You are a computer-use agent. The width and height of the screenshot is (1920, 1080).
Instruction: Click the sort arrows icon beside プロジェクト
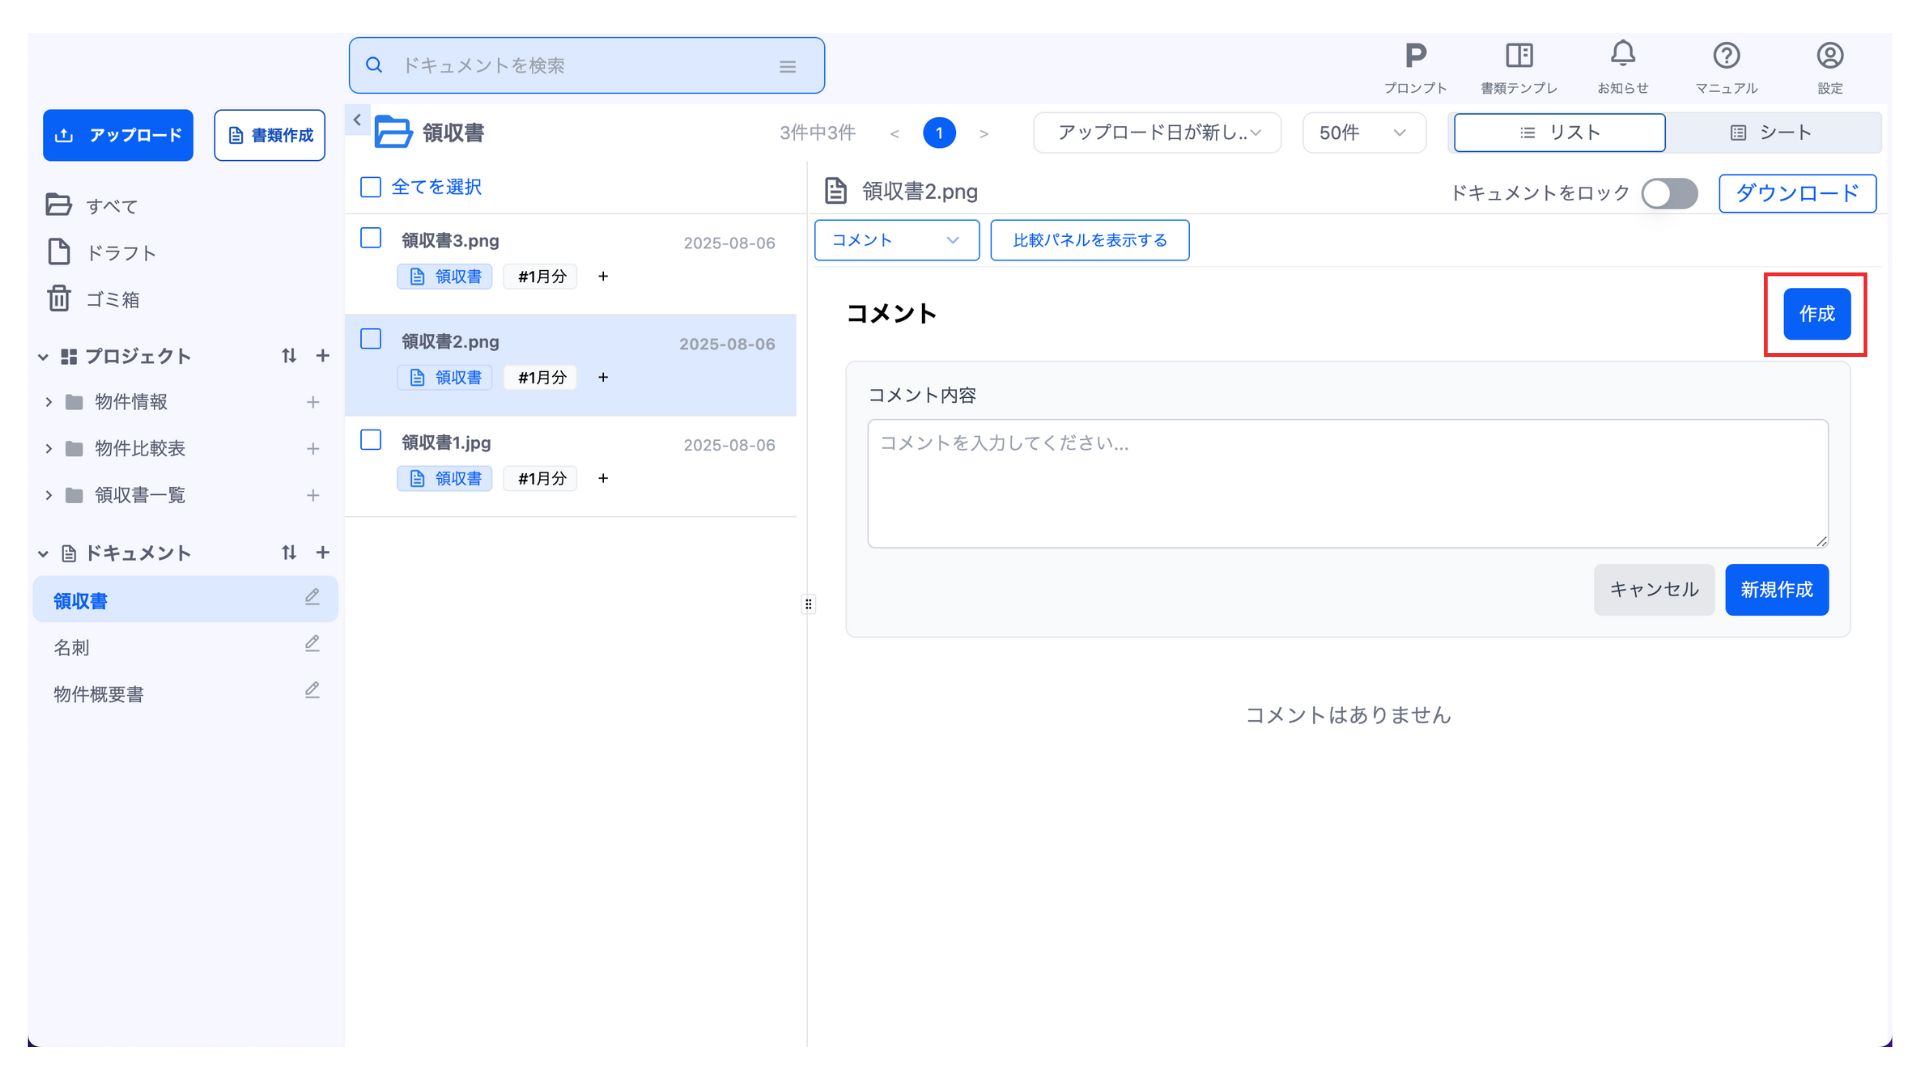point(289,356)
